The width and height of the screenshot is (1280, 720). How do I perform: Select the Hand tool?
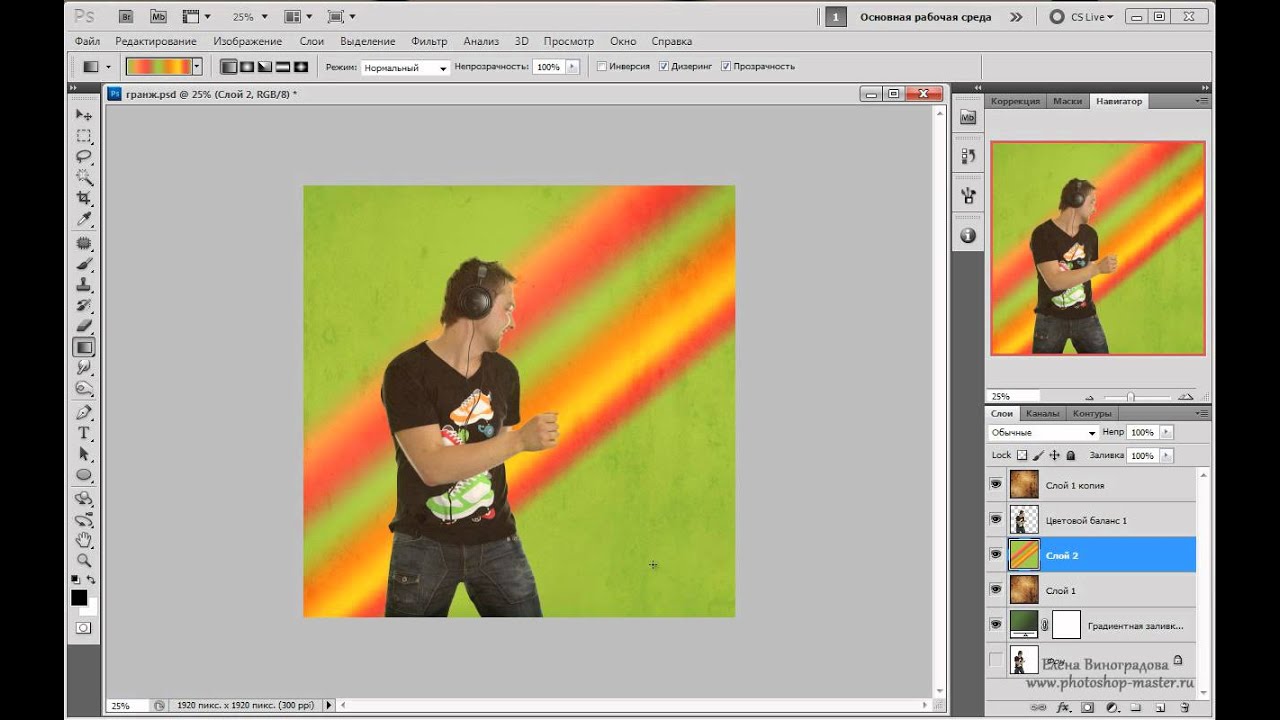pos(84,540)
